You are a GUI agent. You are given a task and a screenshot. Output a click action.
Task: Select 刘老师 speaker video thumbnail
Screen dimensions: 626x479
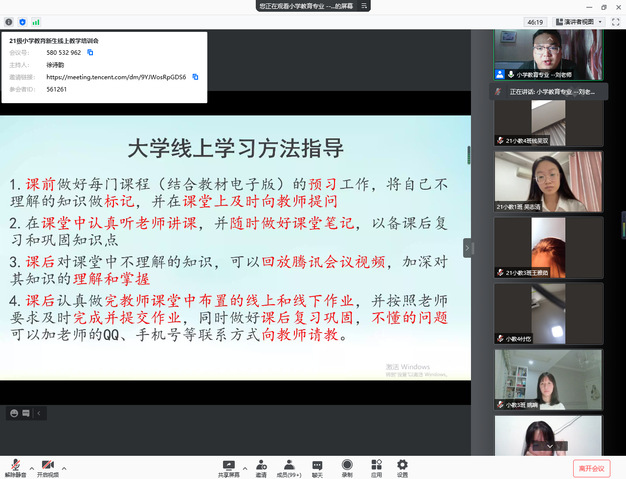pos(548,55)
